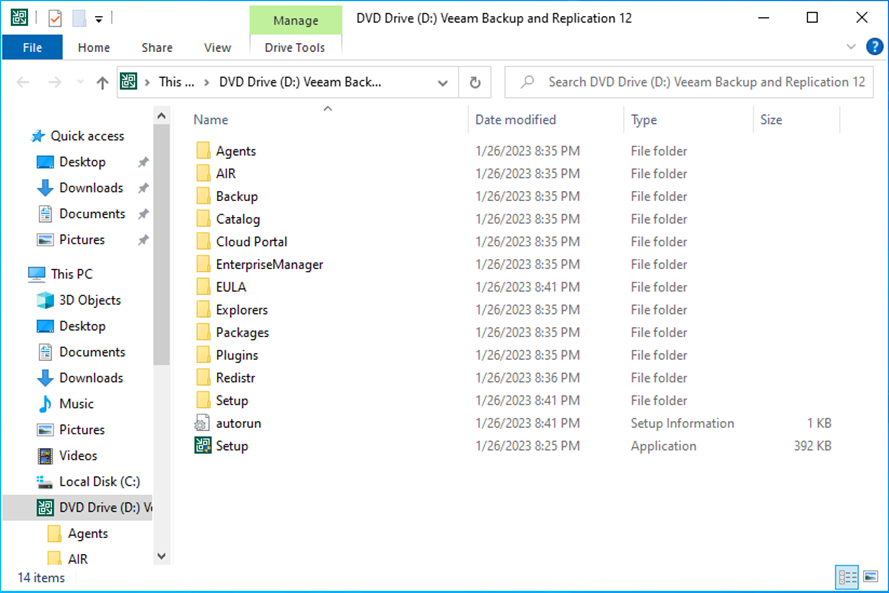The width and height of the screenshot is (889, 593).
Task: Select the Packages folder
Action: [242, 332]
